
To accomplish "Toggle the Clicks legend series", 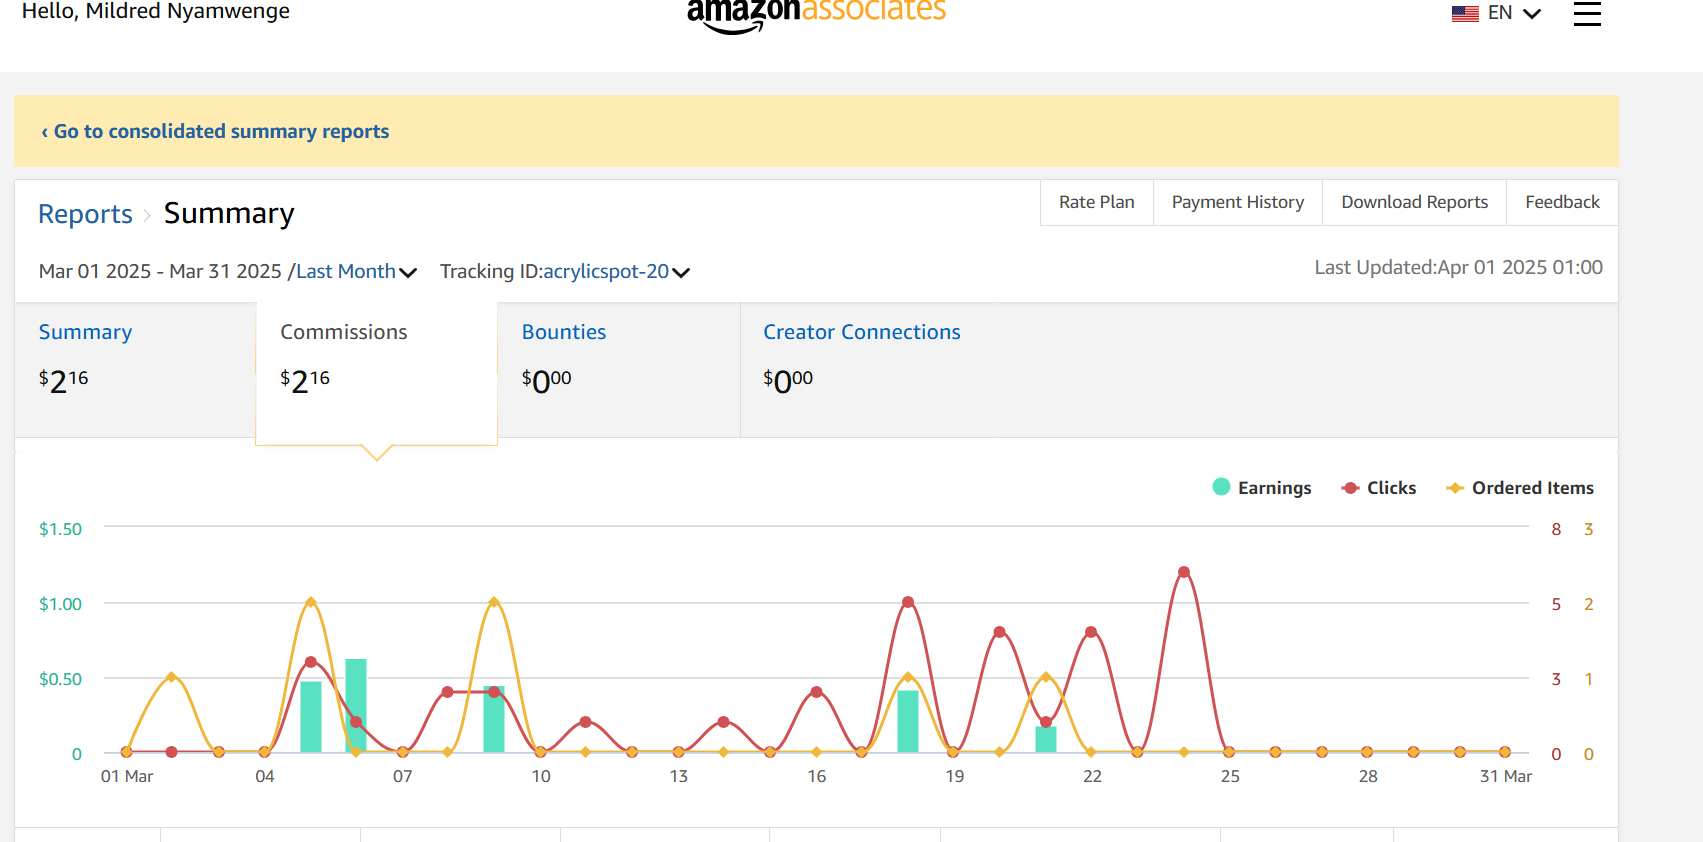I will tap(1379, 488).
